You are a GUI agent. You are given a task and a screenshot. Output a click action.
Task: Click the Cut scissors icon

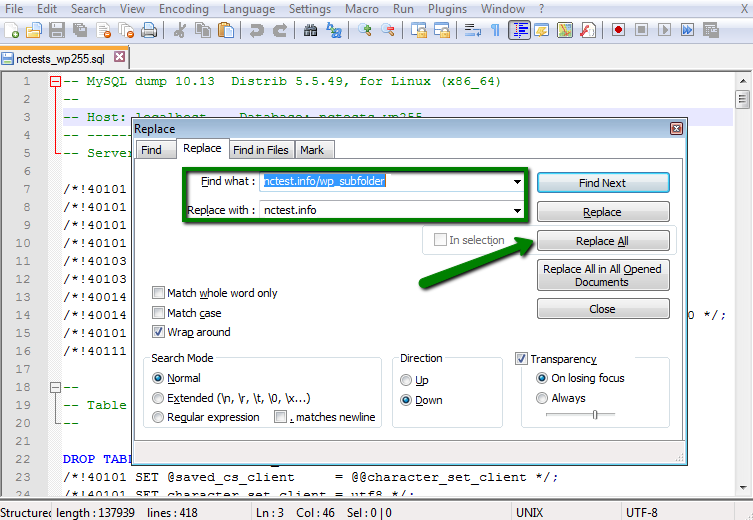point(179,30)
